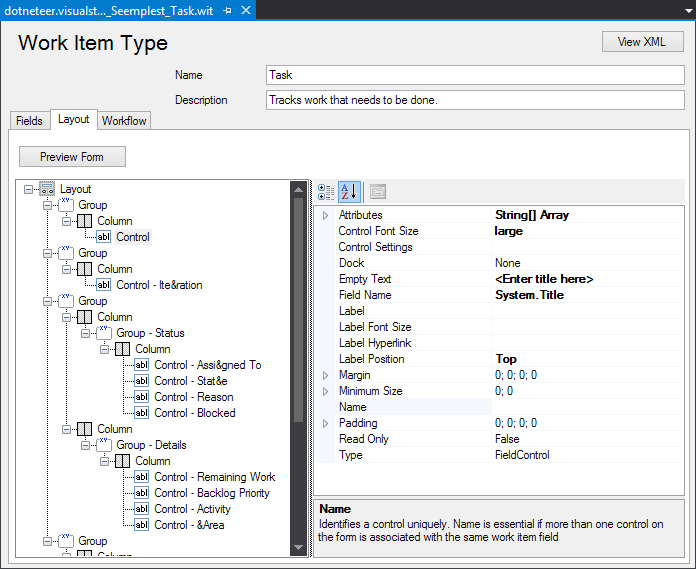Click the column icon above Control - Ite&ration
Image resolution: width=696 pixels, height=569 pixels.
coord(84,269)
